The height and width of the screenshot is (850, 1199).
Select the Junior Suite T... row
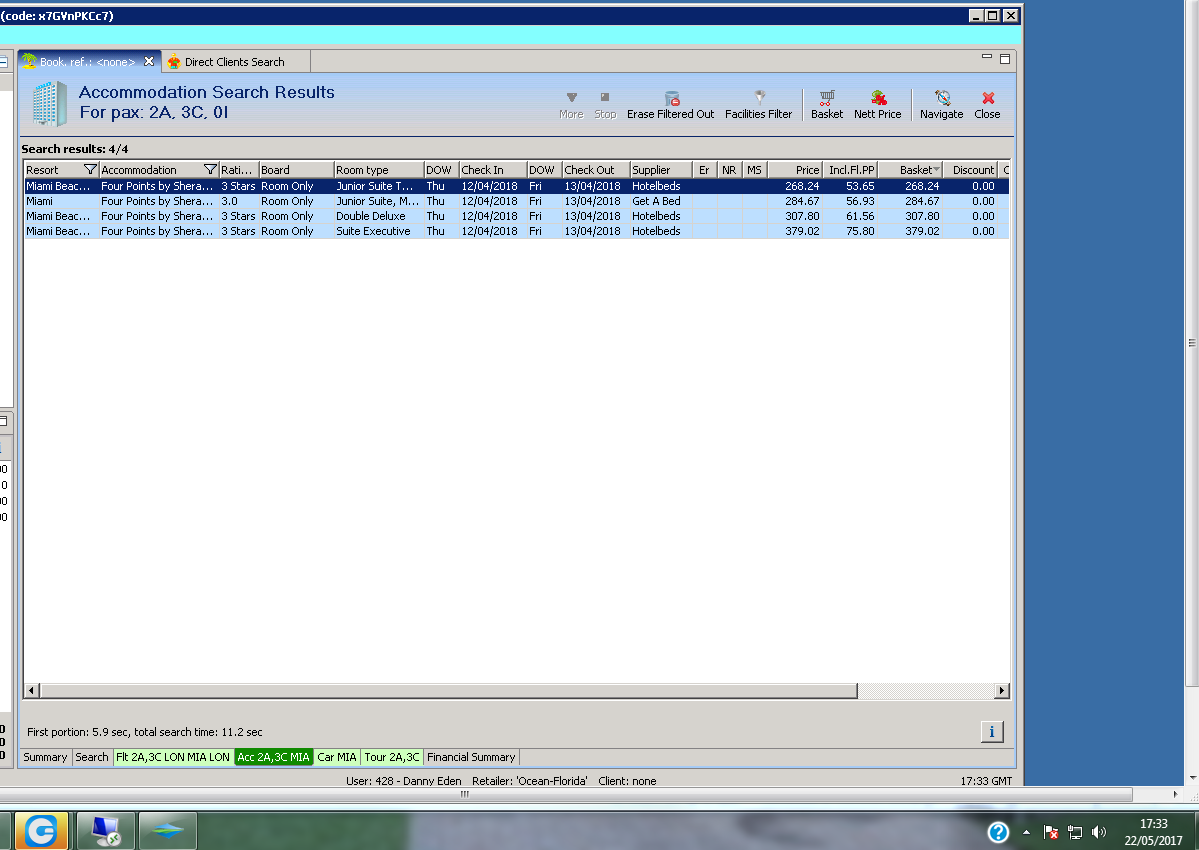tap(516, 186)
